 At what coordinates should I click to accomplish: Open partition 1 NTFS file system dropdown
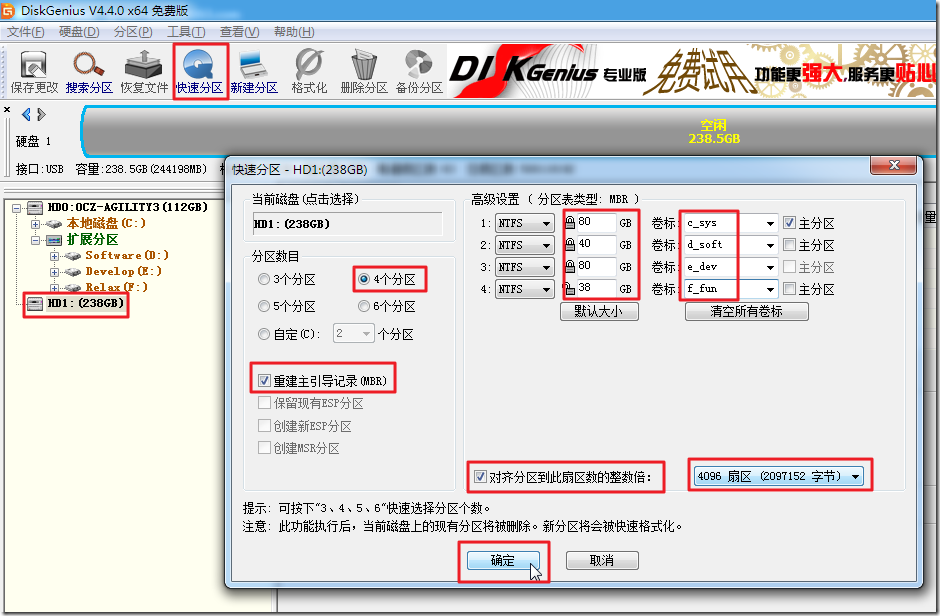[525, 223]
